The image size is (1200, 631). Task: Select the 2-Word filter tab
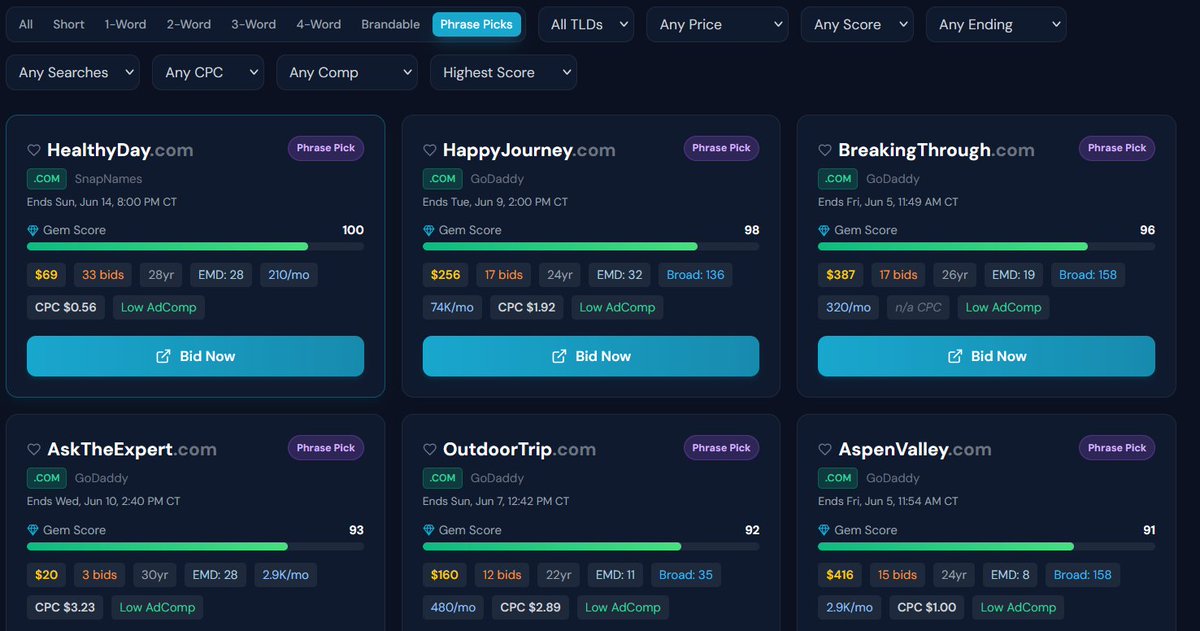(191, 24)
